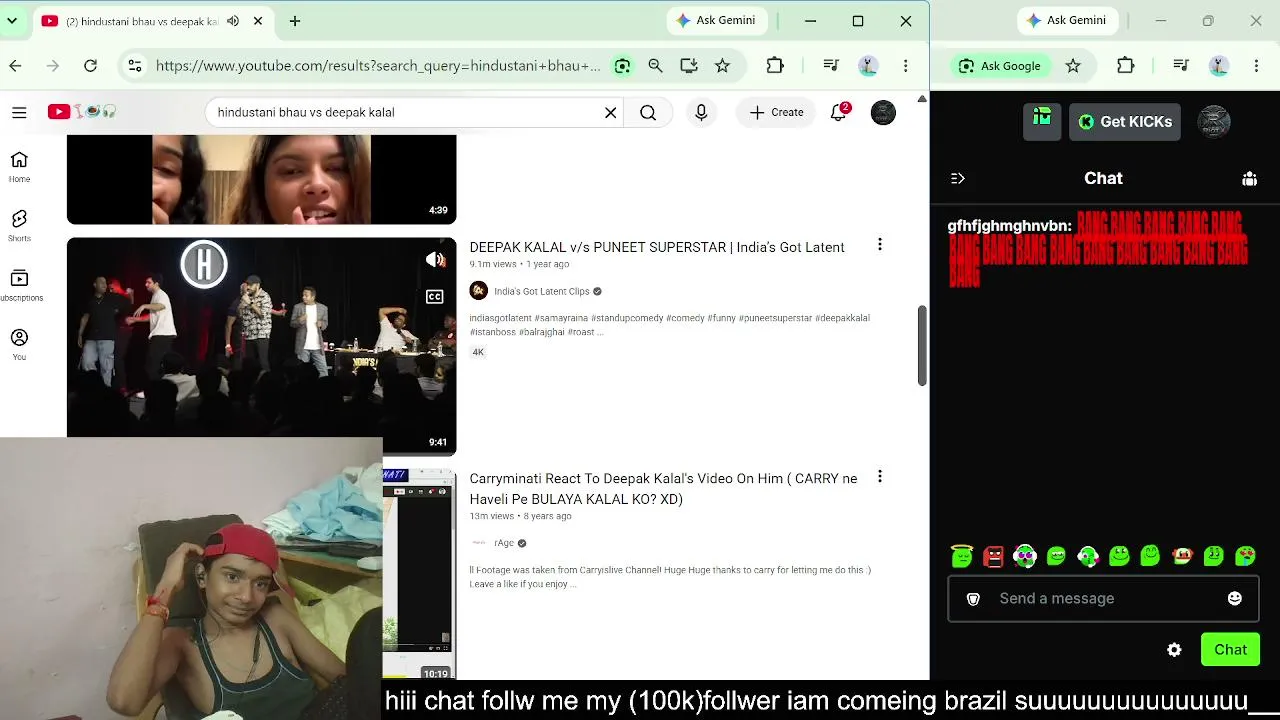Open chat identity shield icon
This screenshot has height=720, width=1280.
click(973, 598)
